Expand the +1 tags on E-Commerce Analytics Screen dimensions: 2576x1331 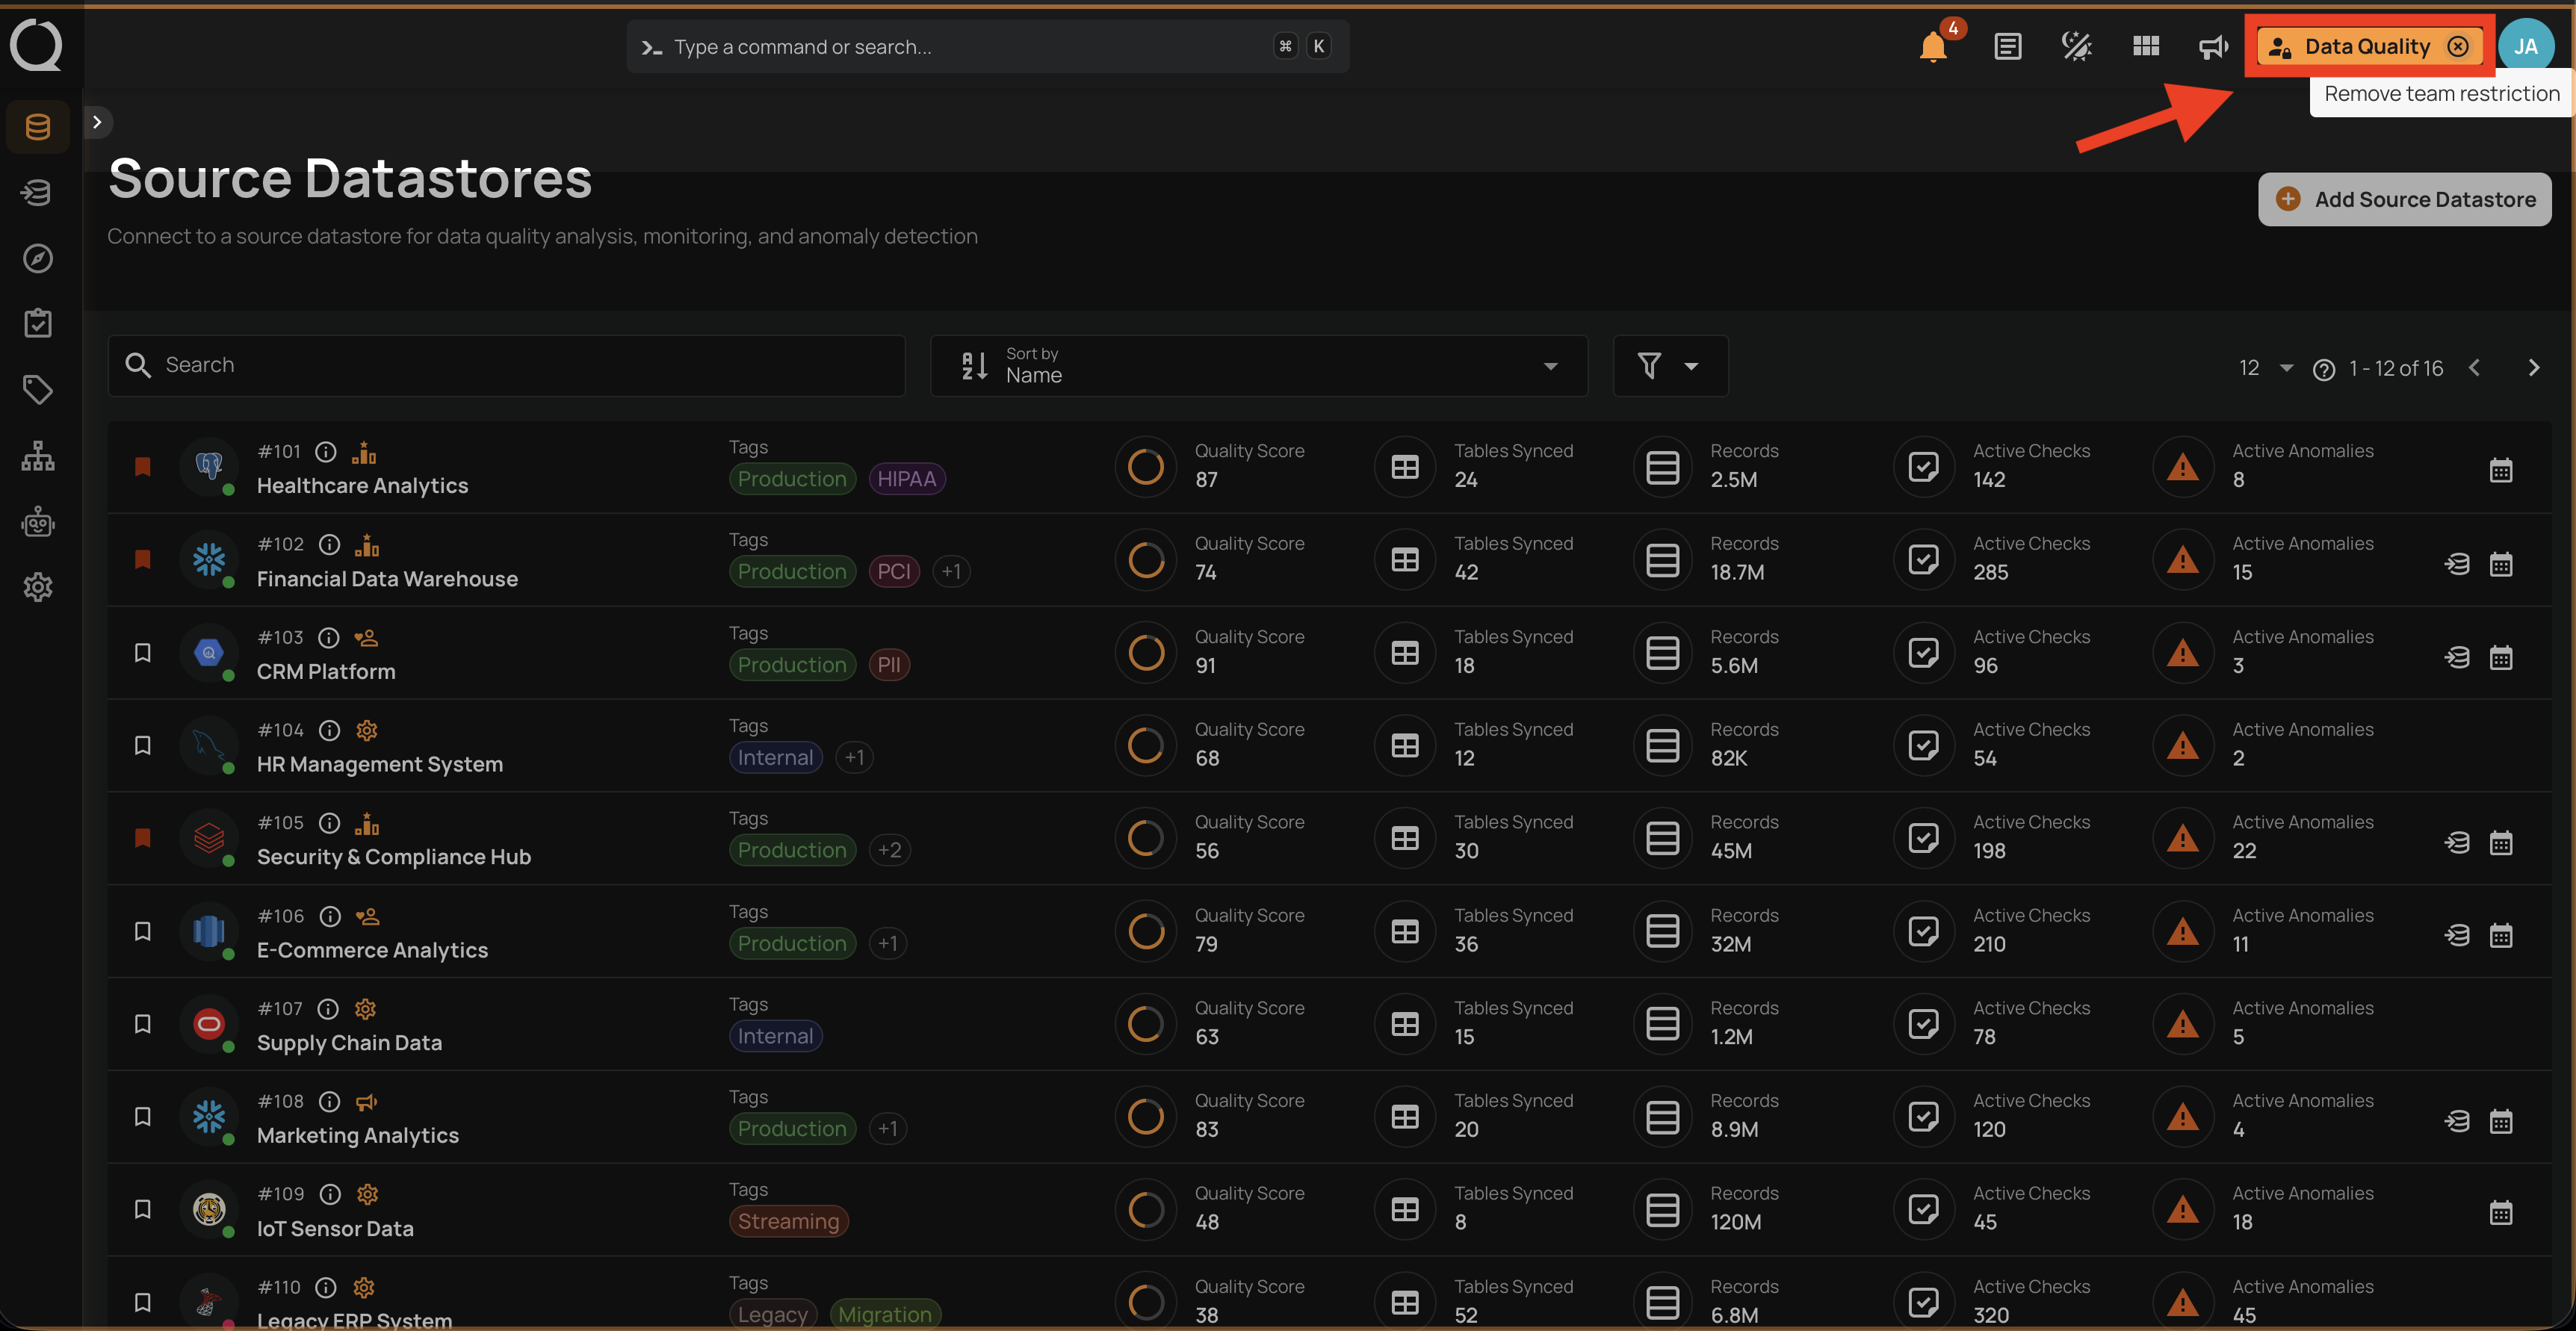pos(887,944)
